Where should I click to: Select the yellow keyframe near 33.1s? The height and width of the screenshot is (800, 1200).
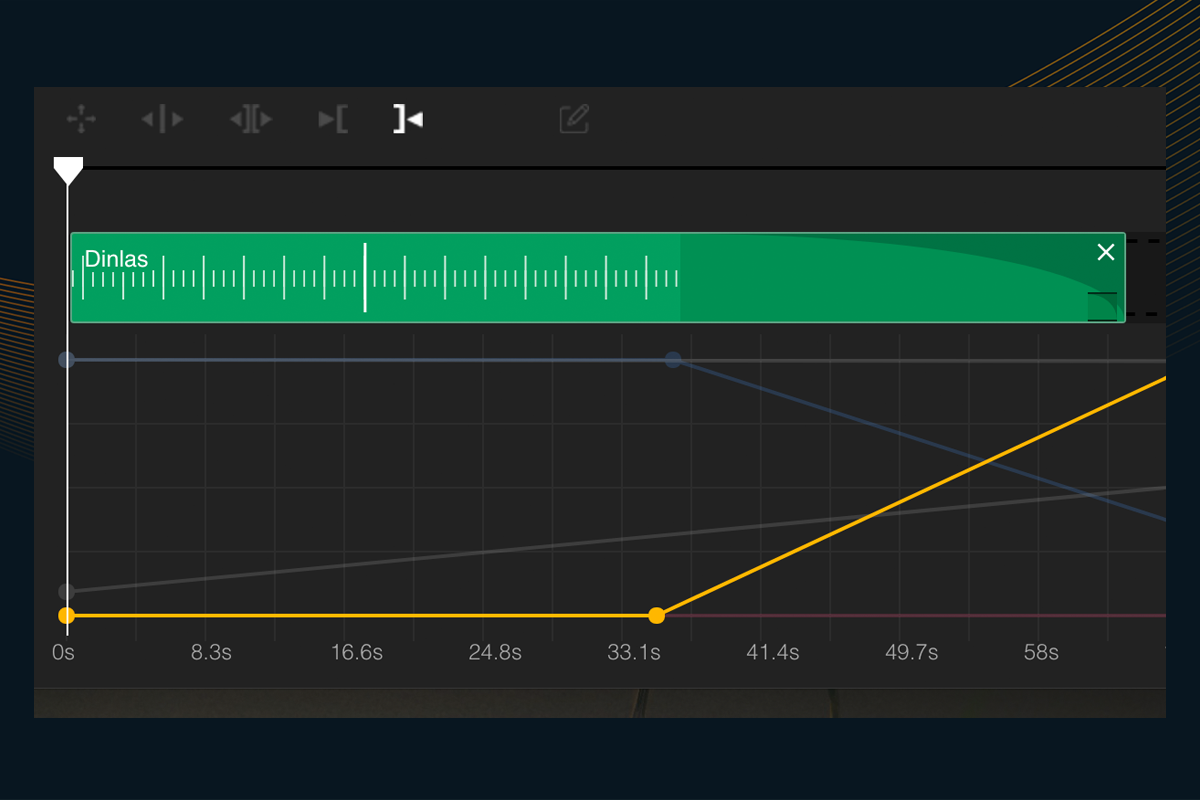click(656, 615)
